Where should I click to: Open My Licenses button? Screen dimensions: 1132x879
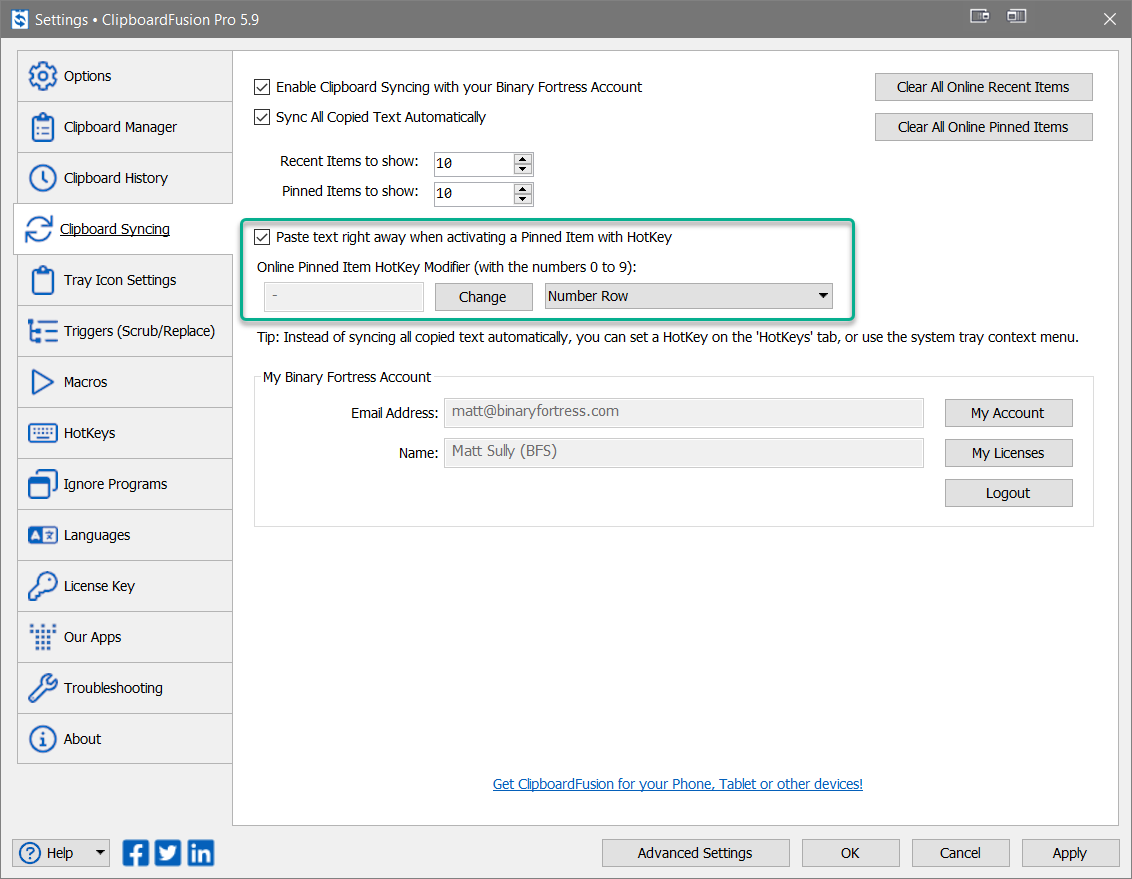pos(1008,453)
